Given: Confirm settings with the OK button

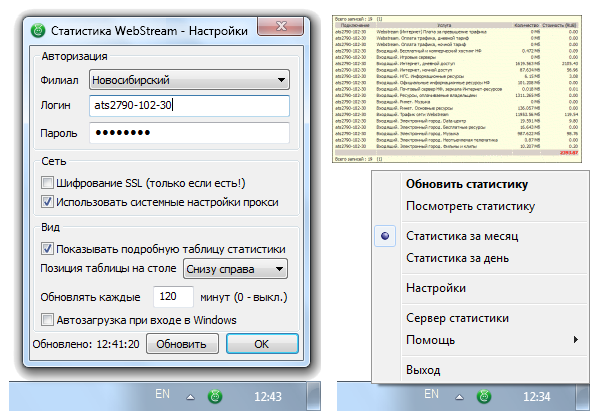Looking at the screenshot, I should (x=262, y=344).
